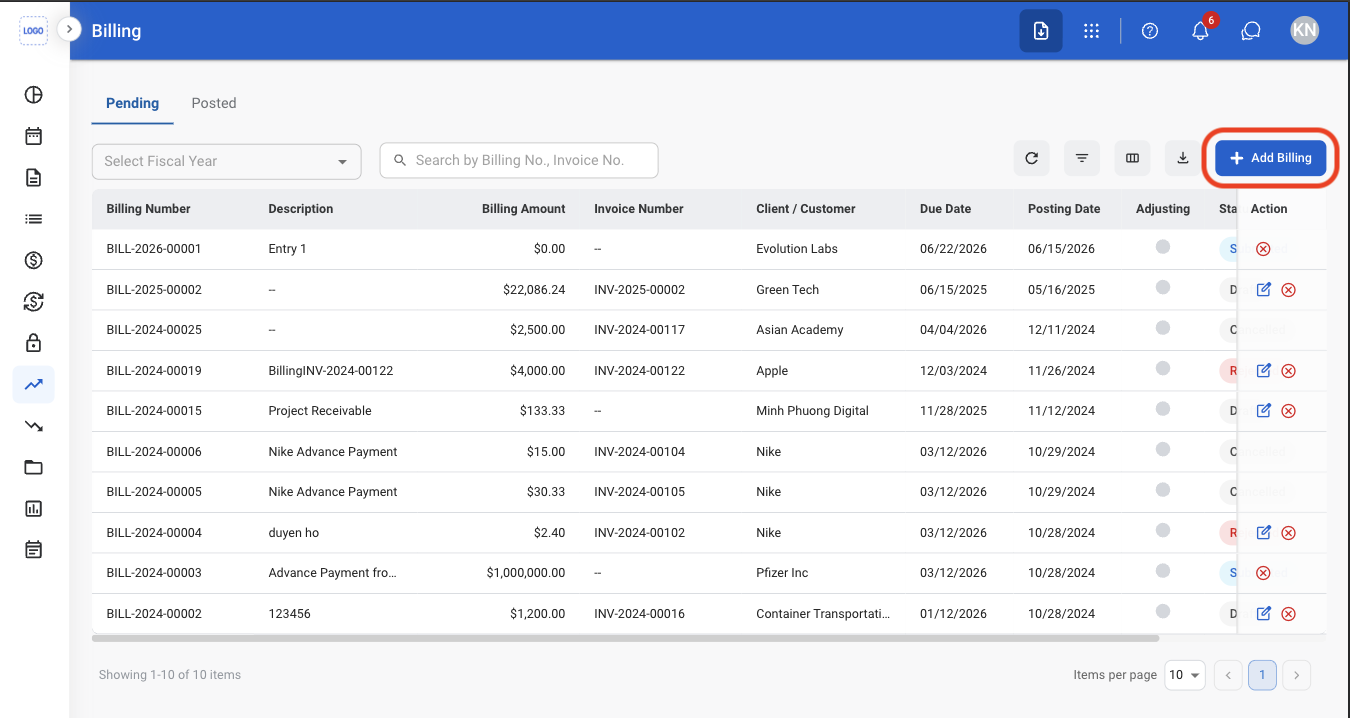Edit billing BILL-2024-00004
Viewport: 1350px width, 718px height.
1263,533
